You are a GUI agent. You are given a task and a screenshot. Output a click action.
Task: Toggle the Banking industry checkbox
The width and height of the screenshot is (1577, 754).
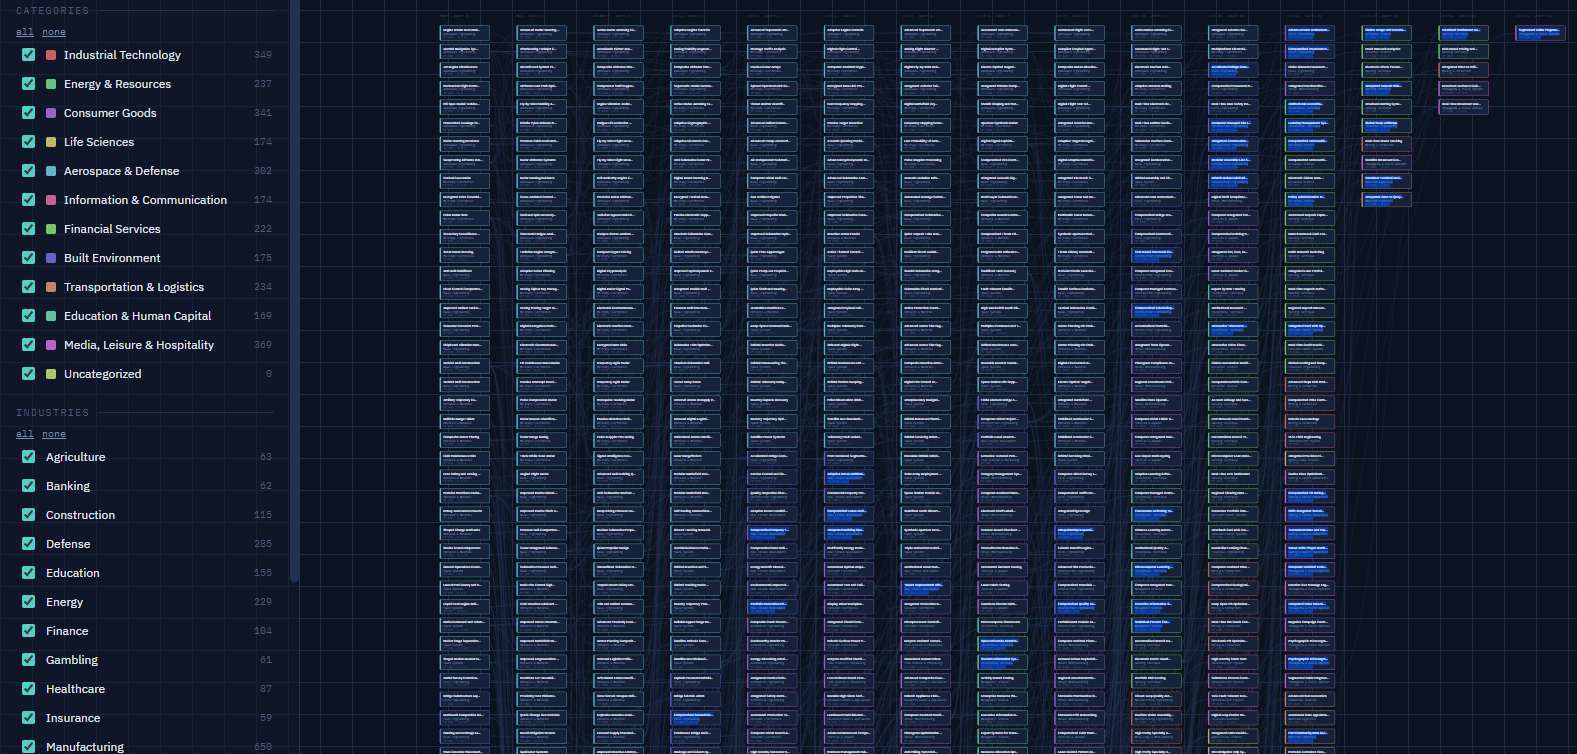click(29, 486)
